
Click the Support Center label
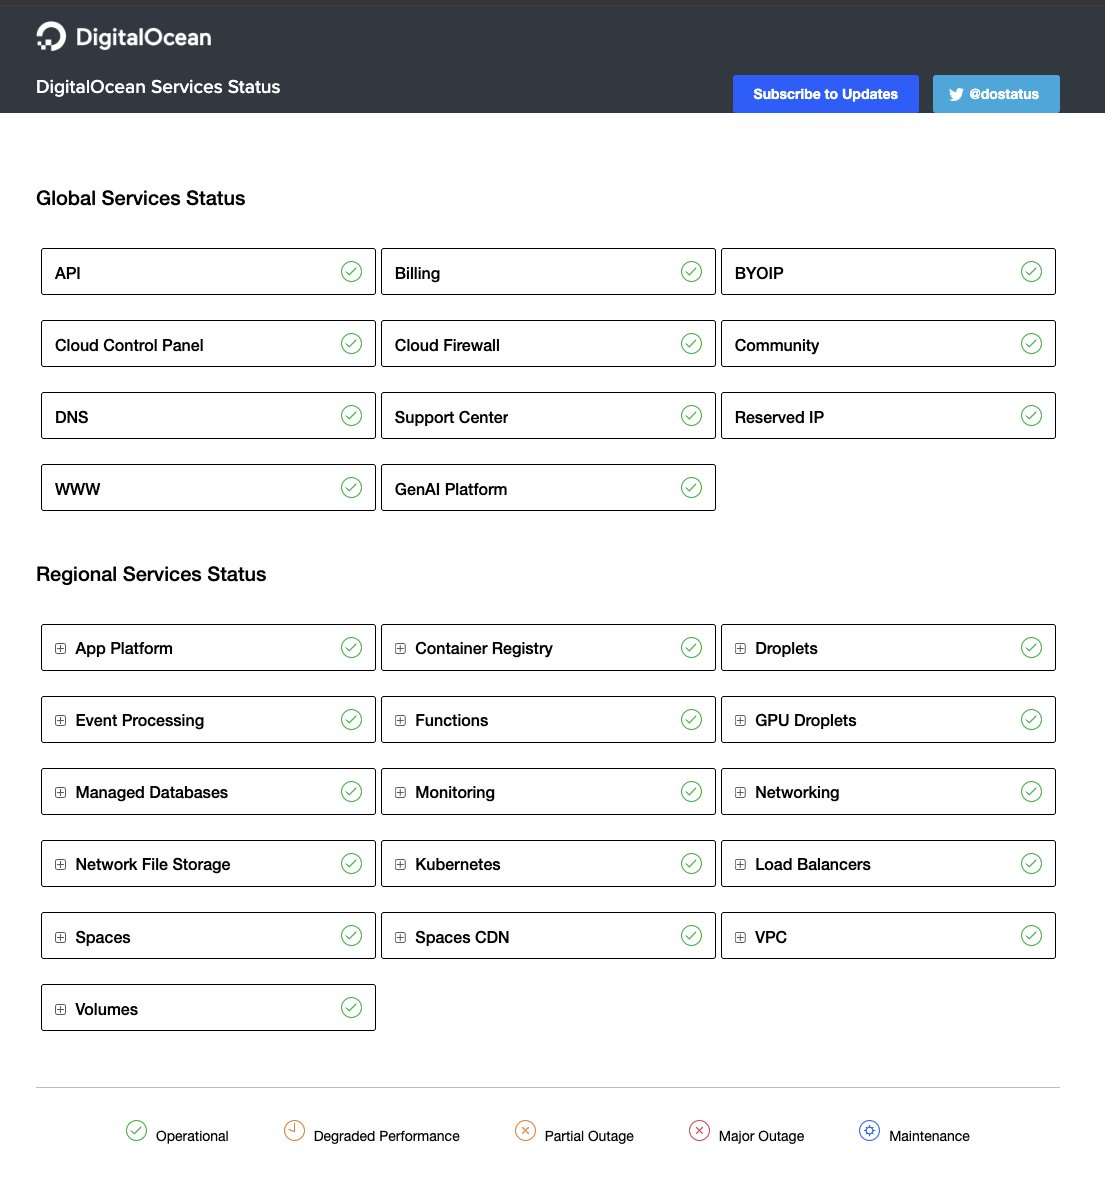451,417
